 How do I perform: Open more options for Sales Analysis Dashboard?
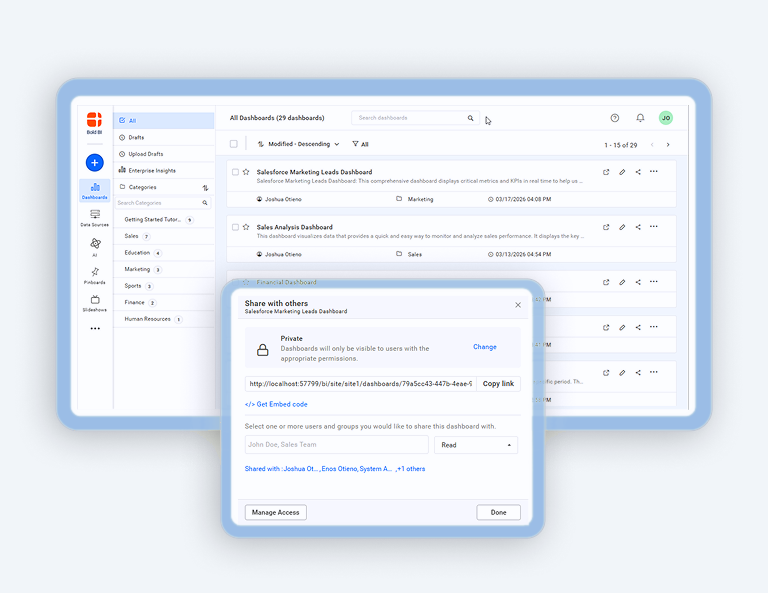pos(653,227)
